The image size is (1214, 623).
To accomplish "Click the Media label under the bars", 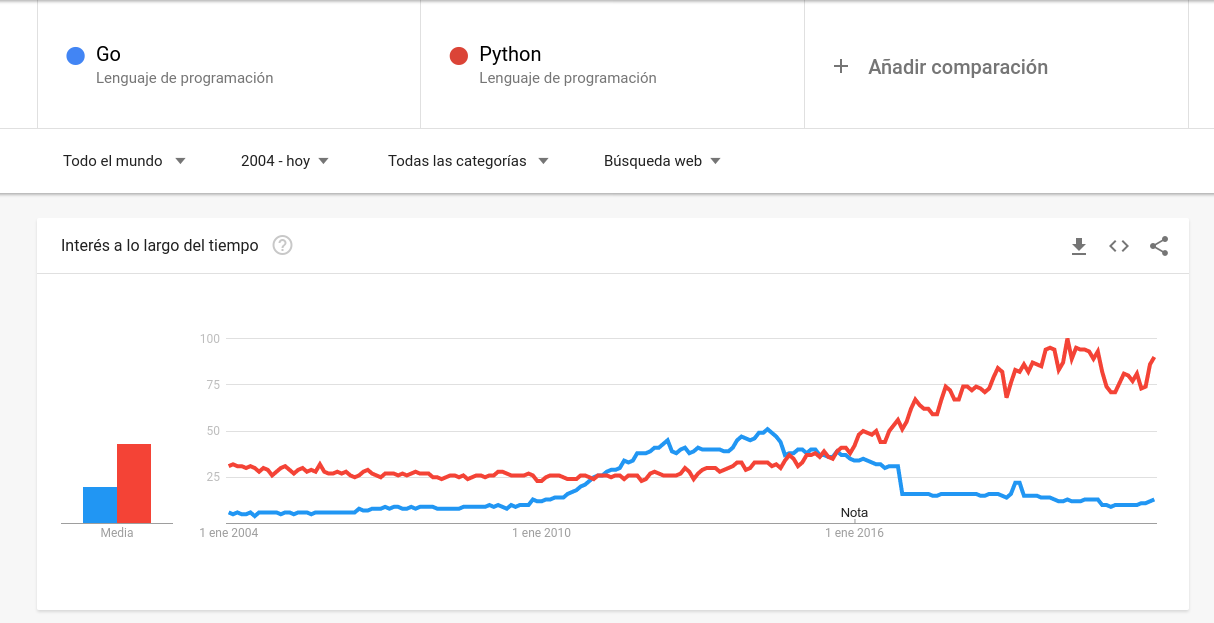I will click(117, 533).
